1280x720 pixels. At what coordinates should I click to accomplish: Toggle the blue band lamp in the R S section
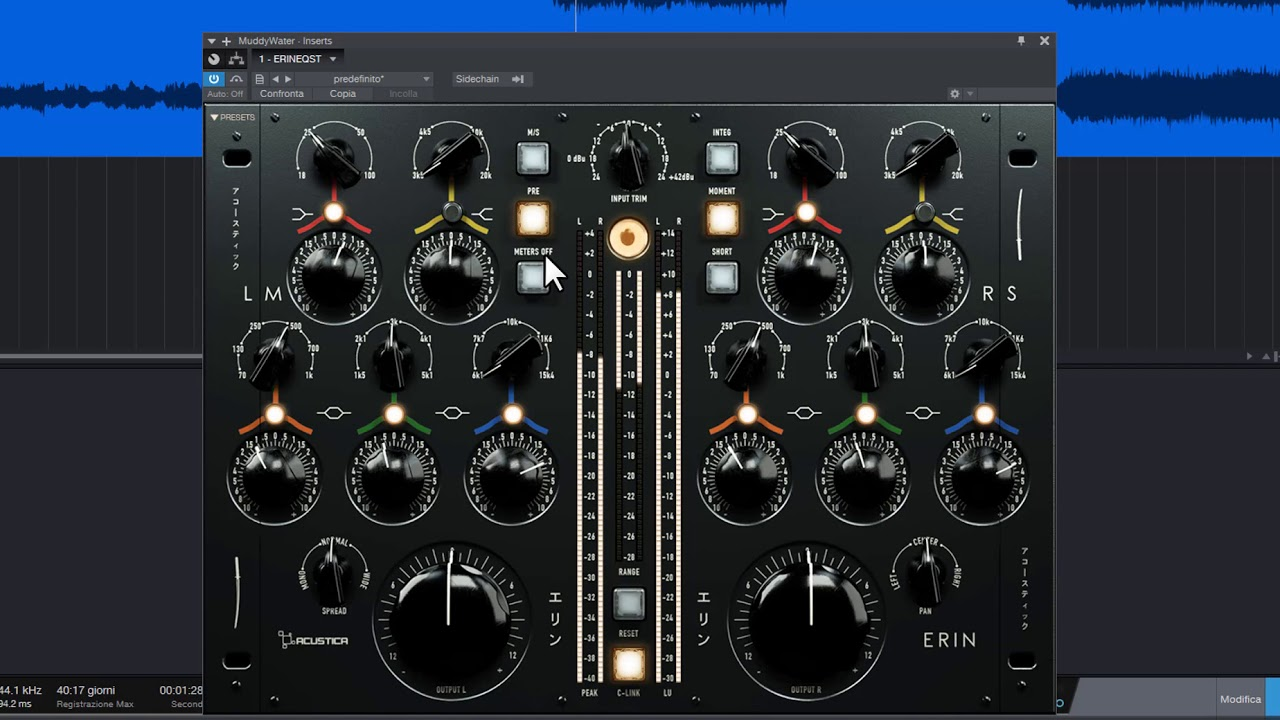[985, 414]
